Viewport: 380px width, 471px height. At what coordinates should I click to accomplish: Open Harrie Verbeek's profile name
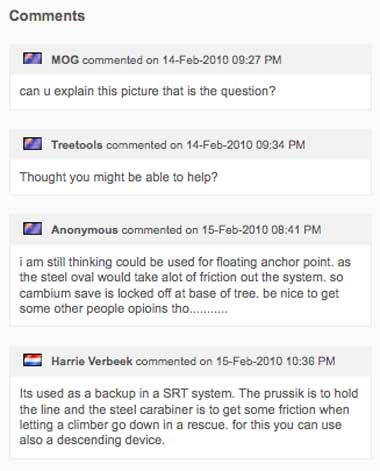point(92,361)
